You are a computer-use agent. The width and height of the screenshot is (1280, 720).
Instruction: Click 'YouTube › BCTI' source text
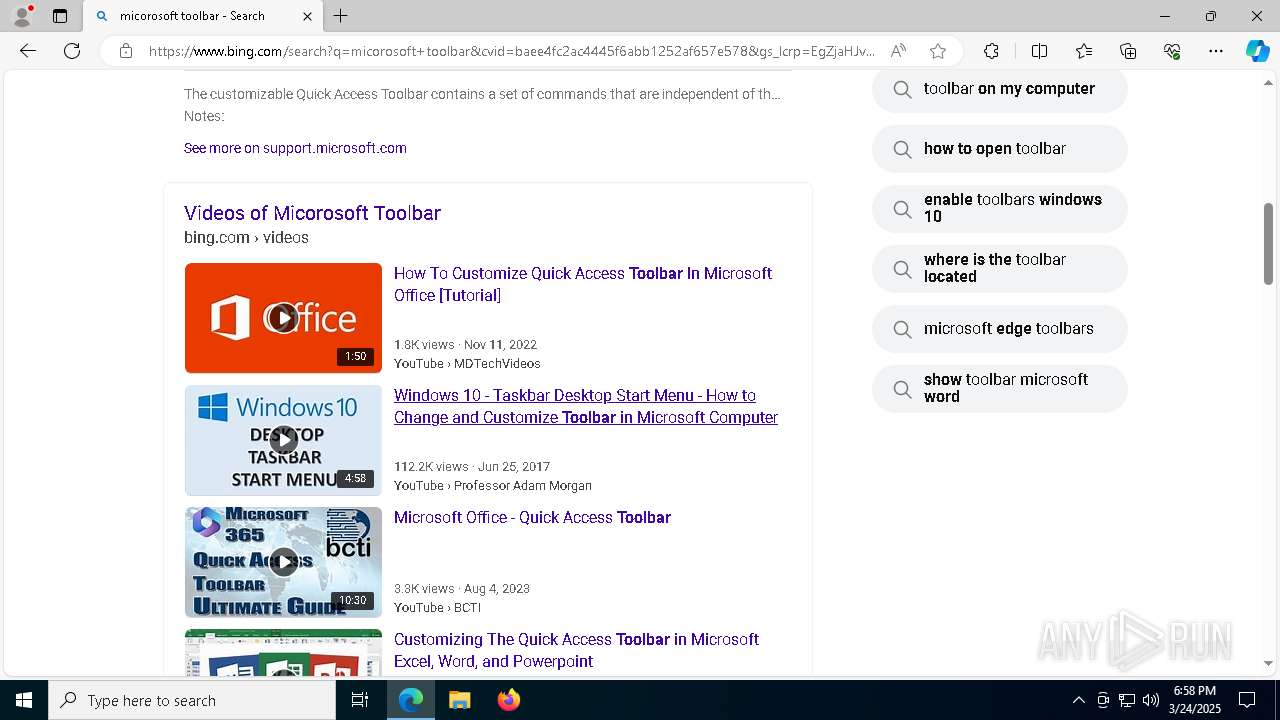pos(437,608)
